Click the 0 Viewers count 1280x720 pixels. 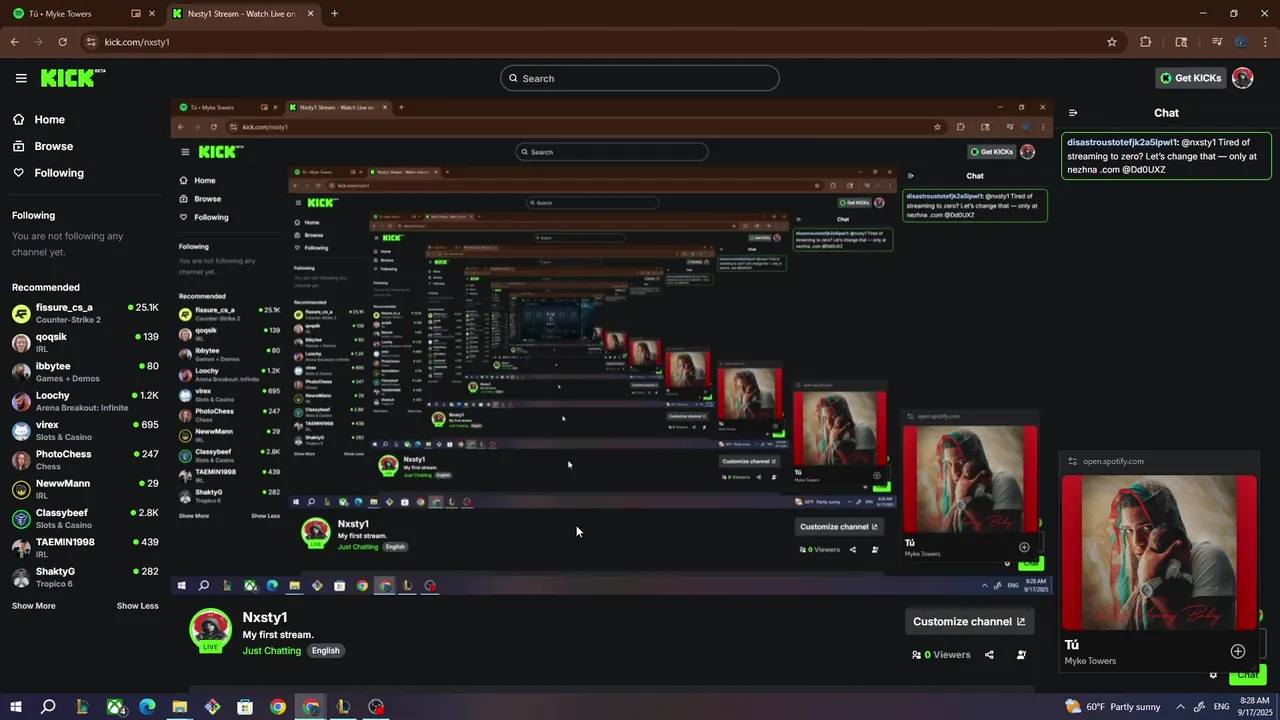coord(941,655)
